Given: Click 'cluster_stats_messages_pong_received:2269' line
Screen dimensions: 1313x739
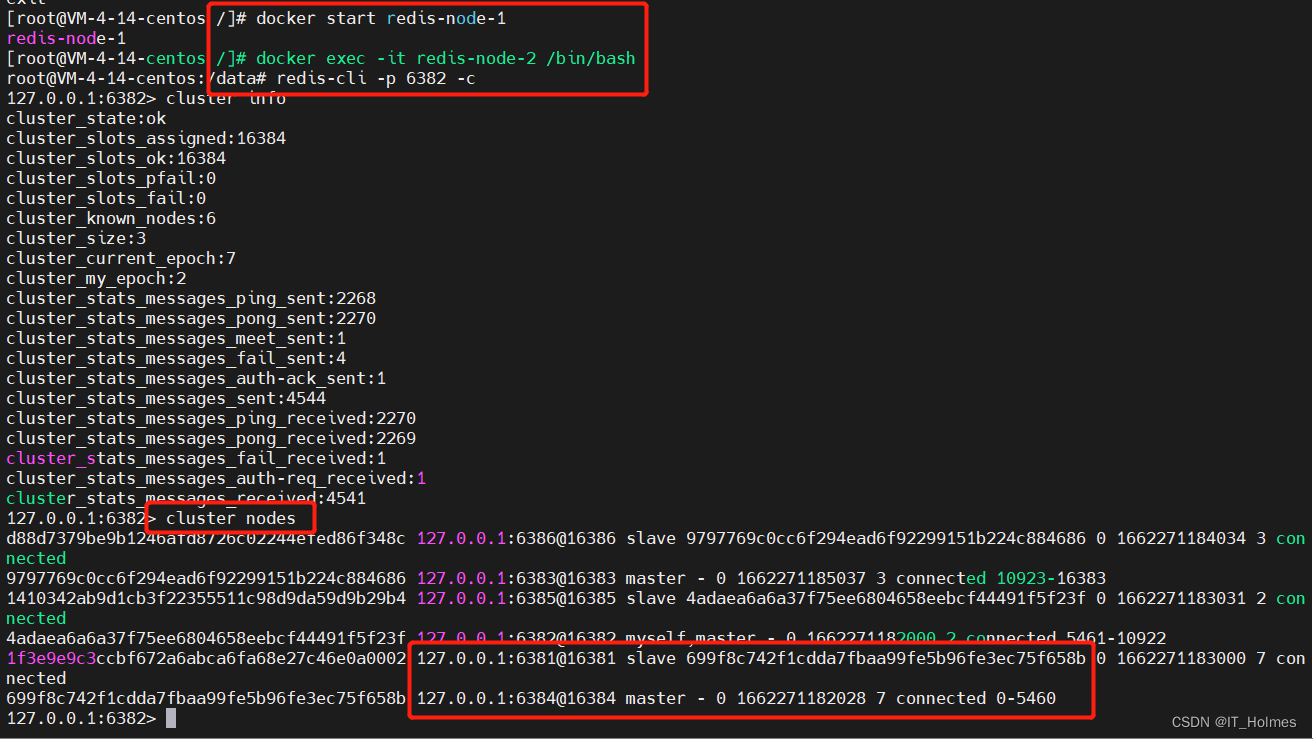Looking at the screenshot, I should point(211,438).
